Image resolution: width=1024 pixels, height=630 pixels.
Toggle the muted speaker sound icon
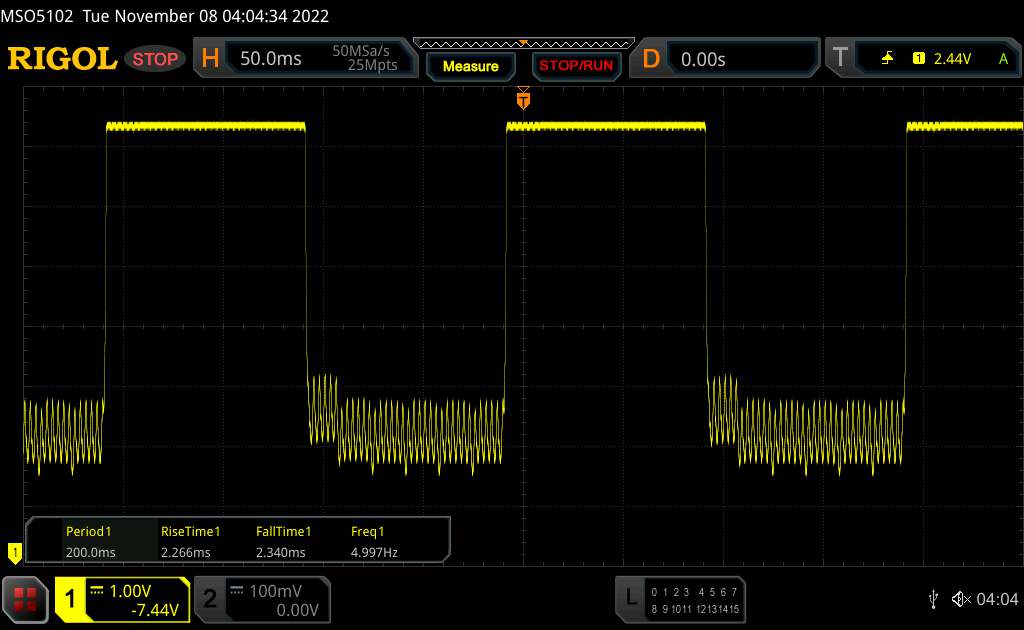point(961,599)
